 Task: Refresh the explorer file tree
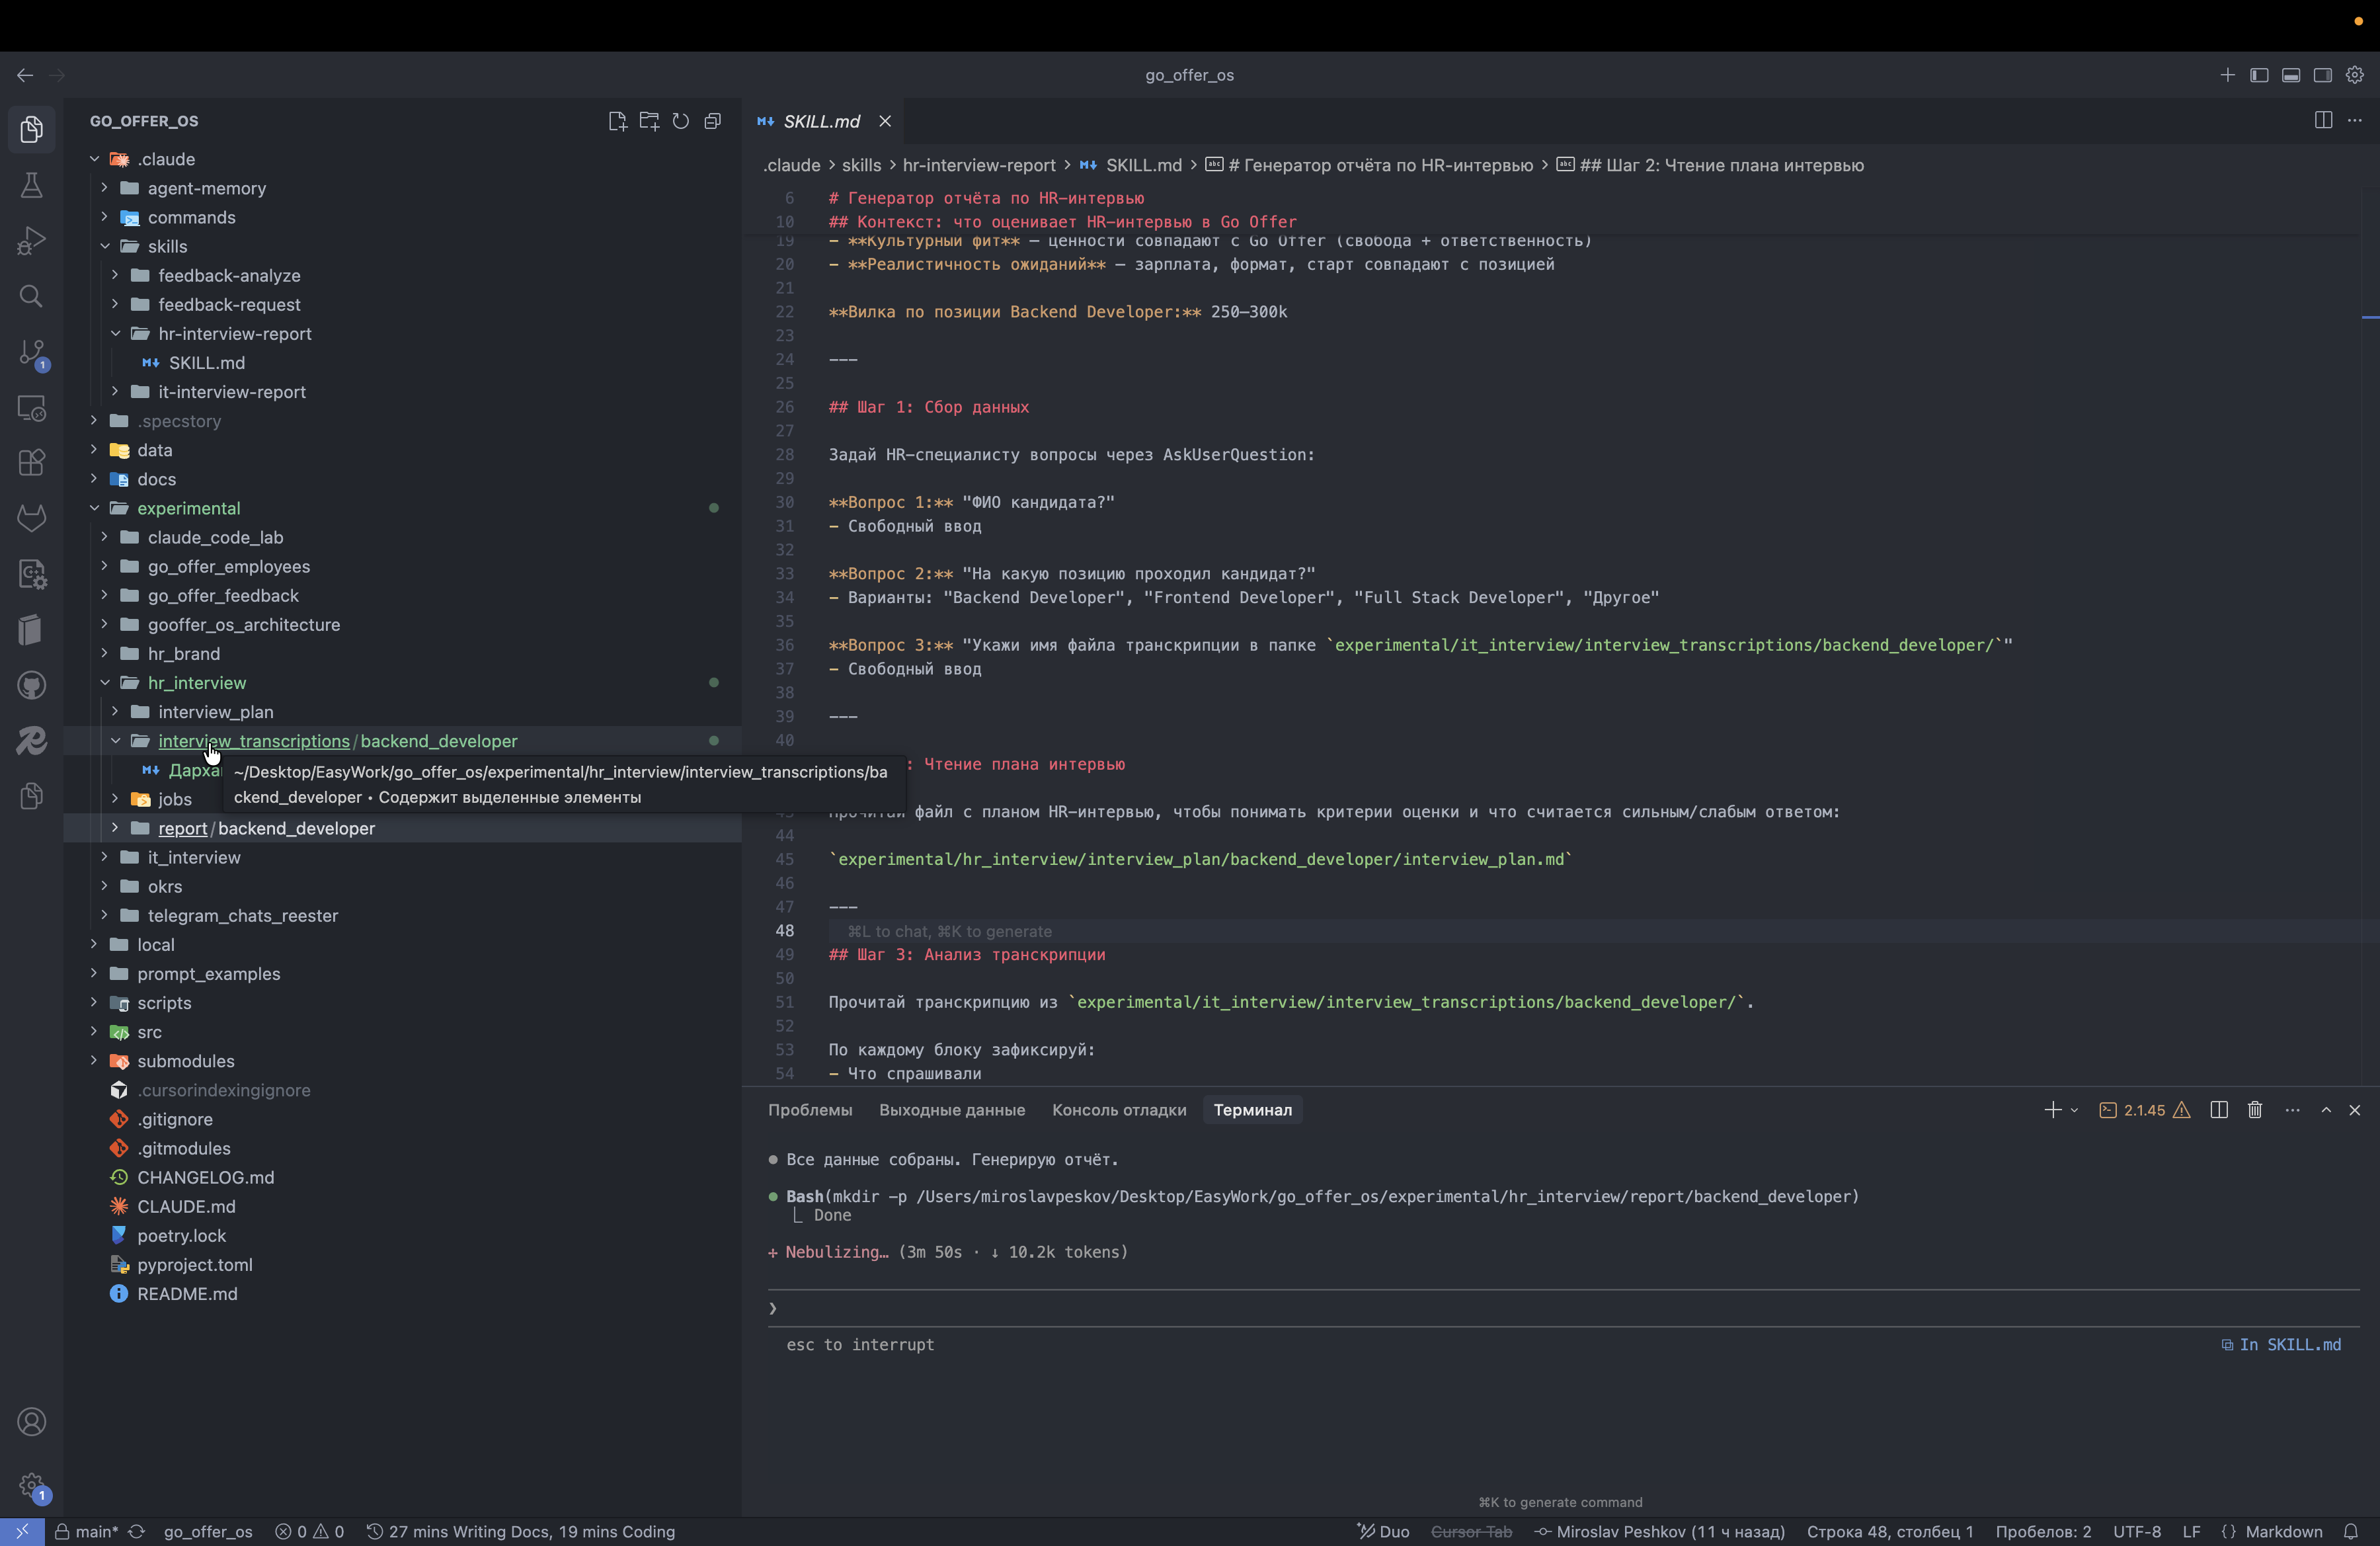click(x=681, y=121)
